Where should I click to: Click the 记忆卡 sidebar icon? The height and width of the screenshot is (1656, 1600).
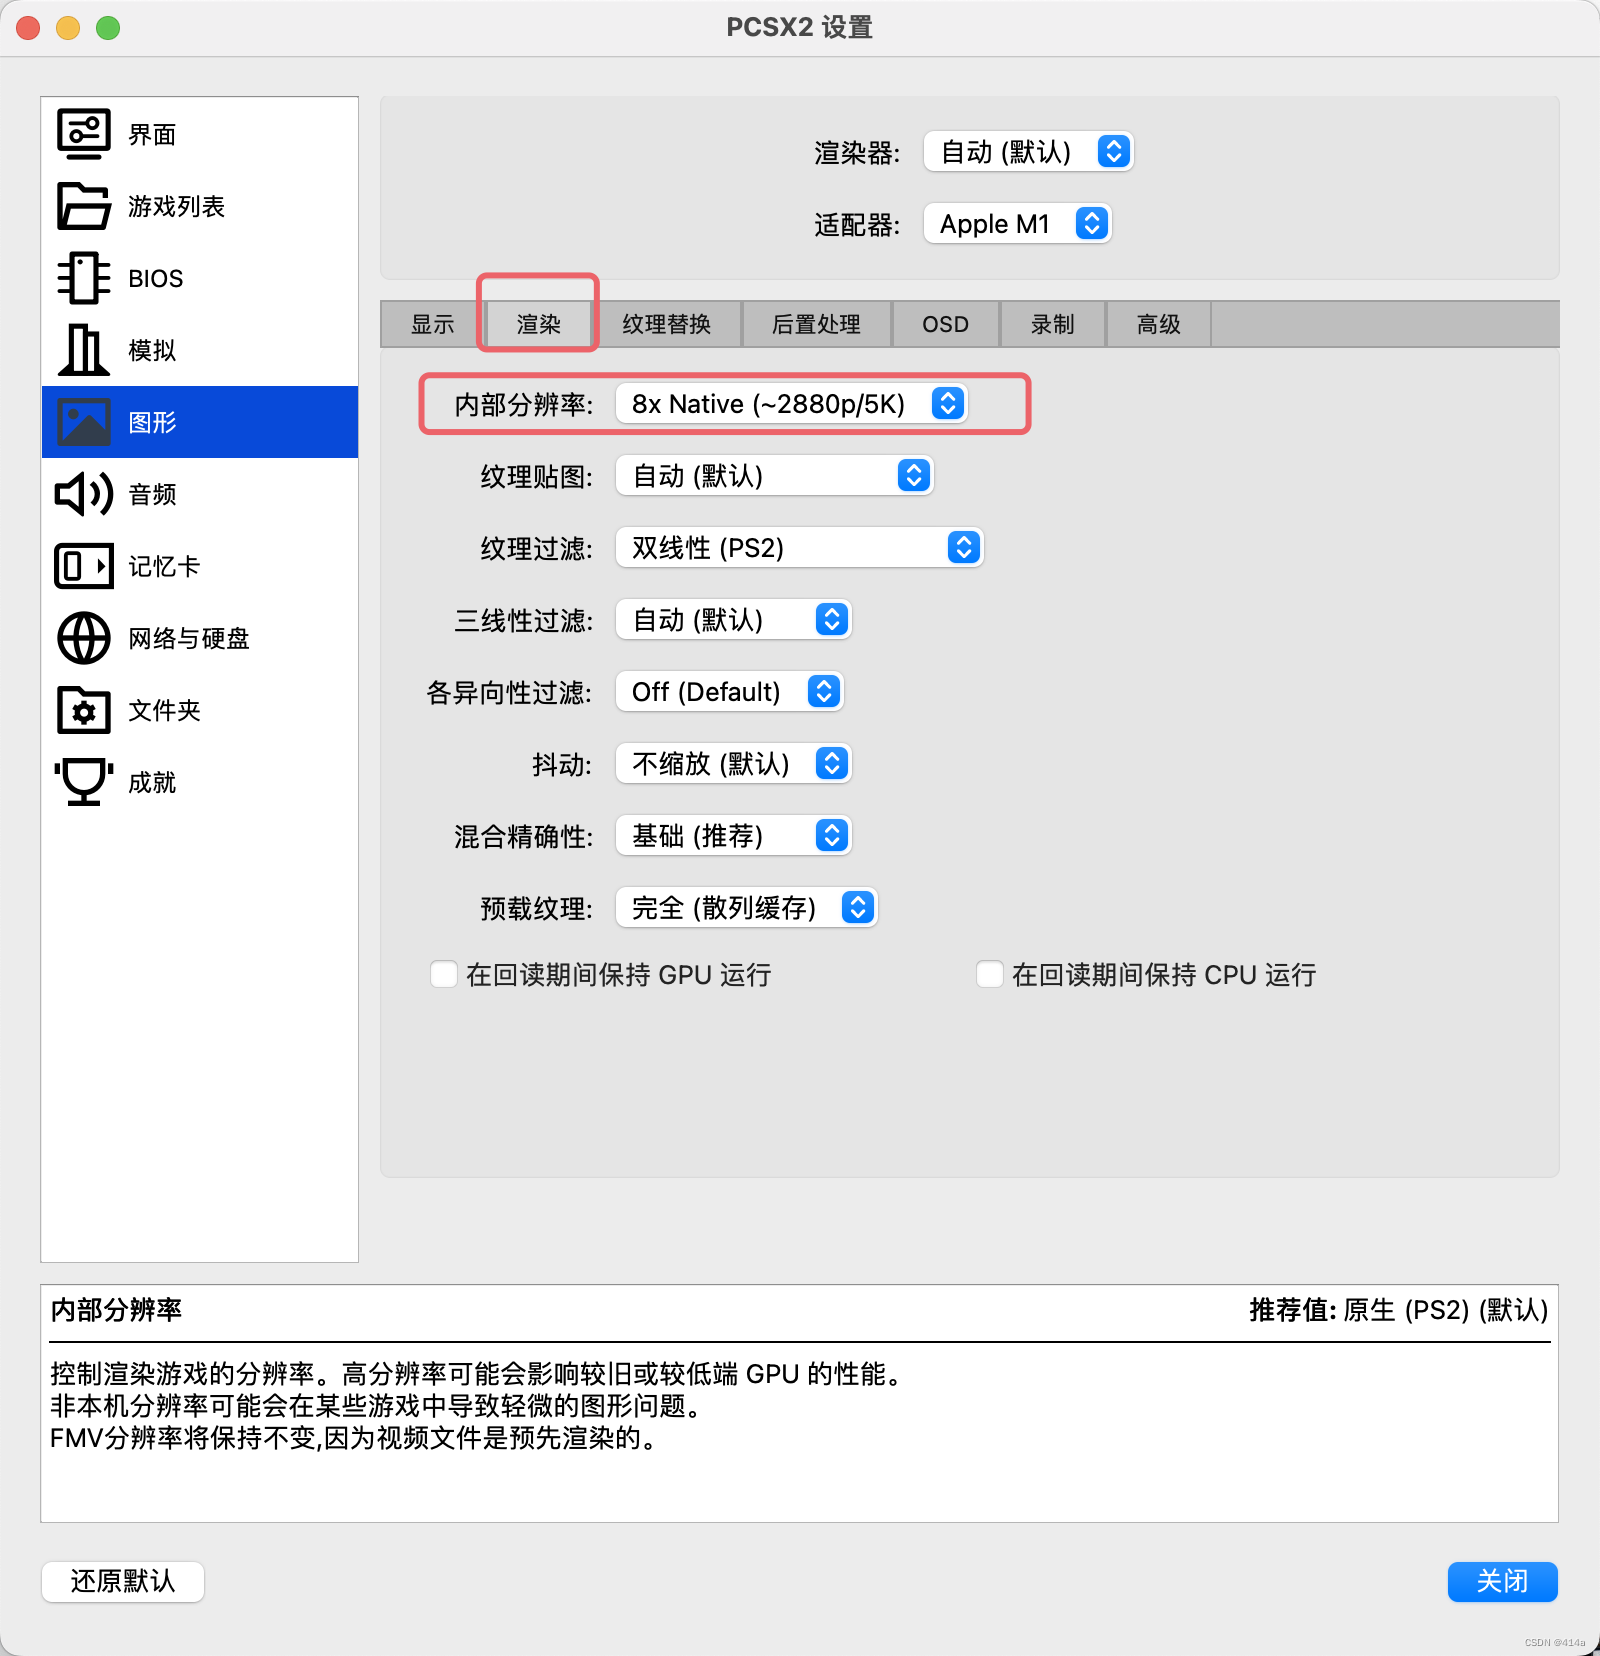click(161, 565)
